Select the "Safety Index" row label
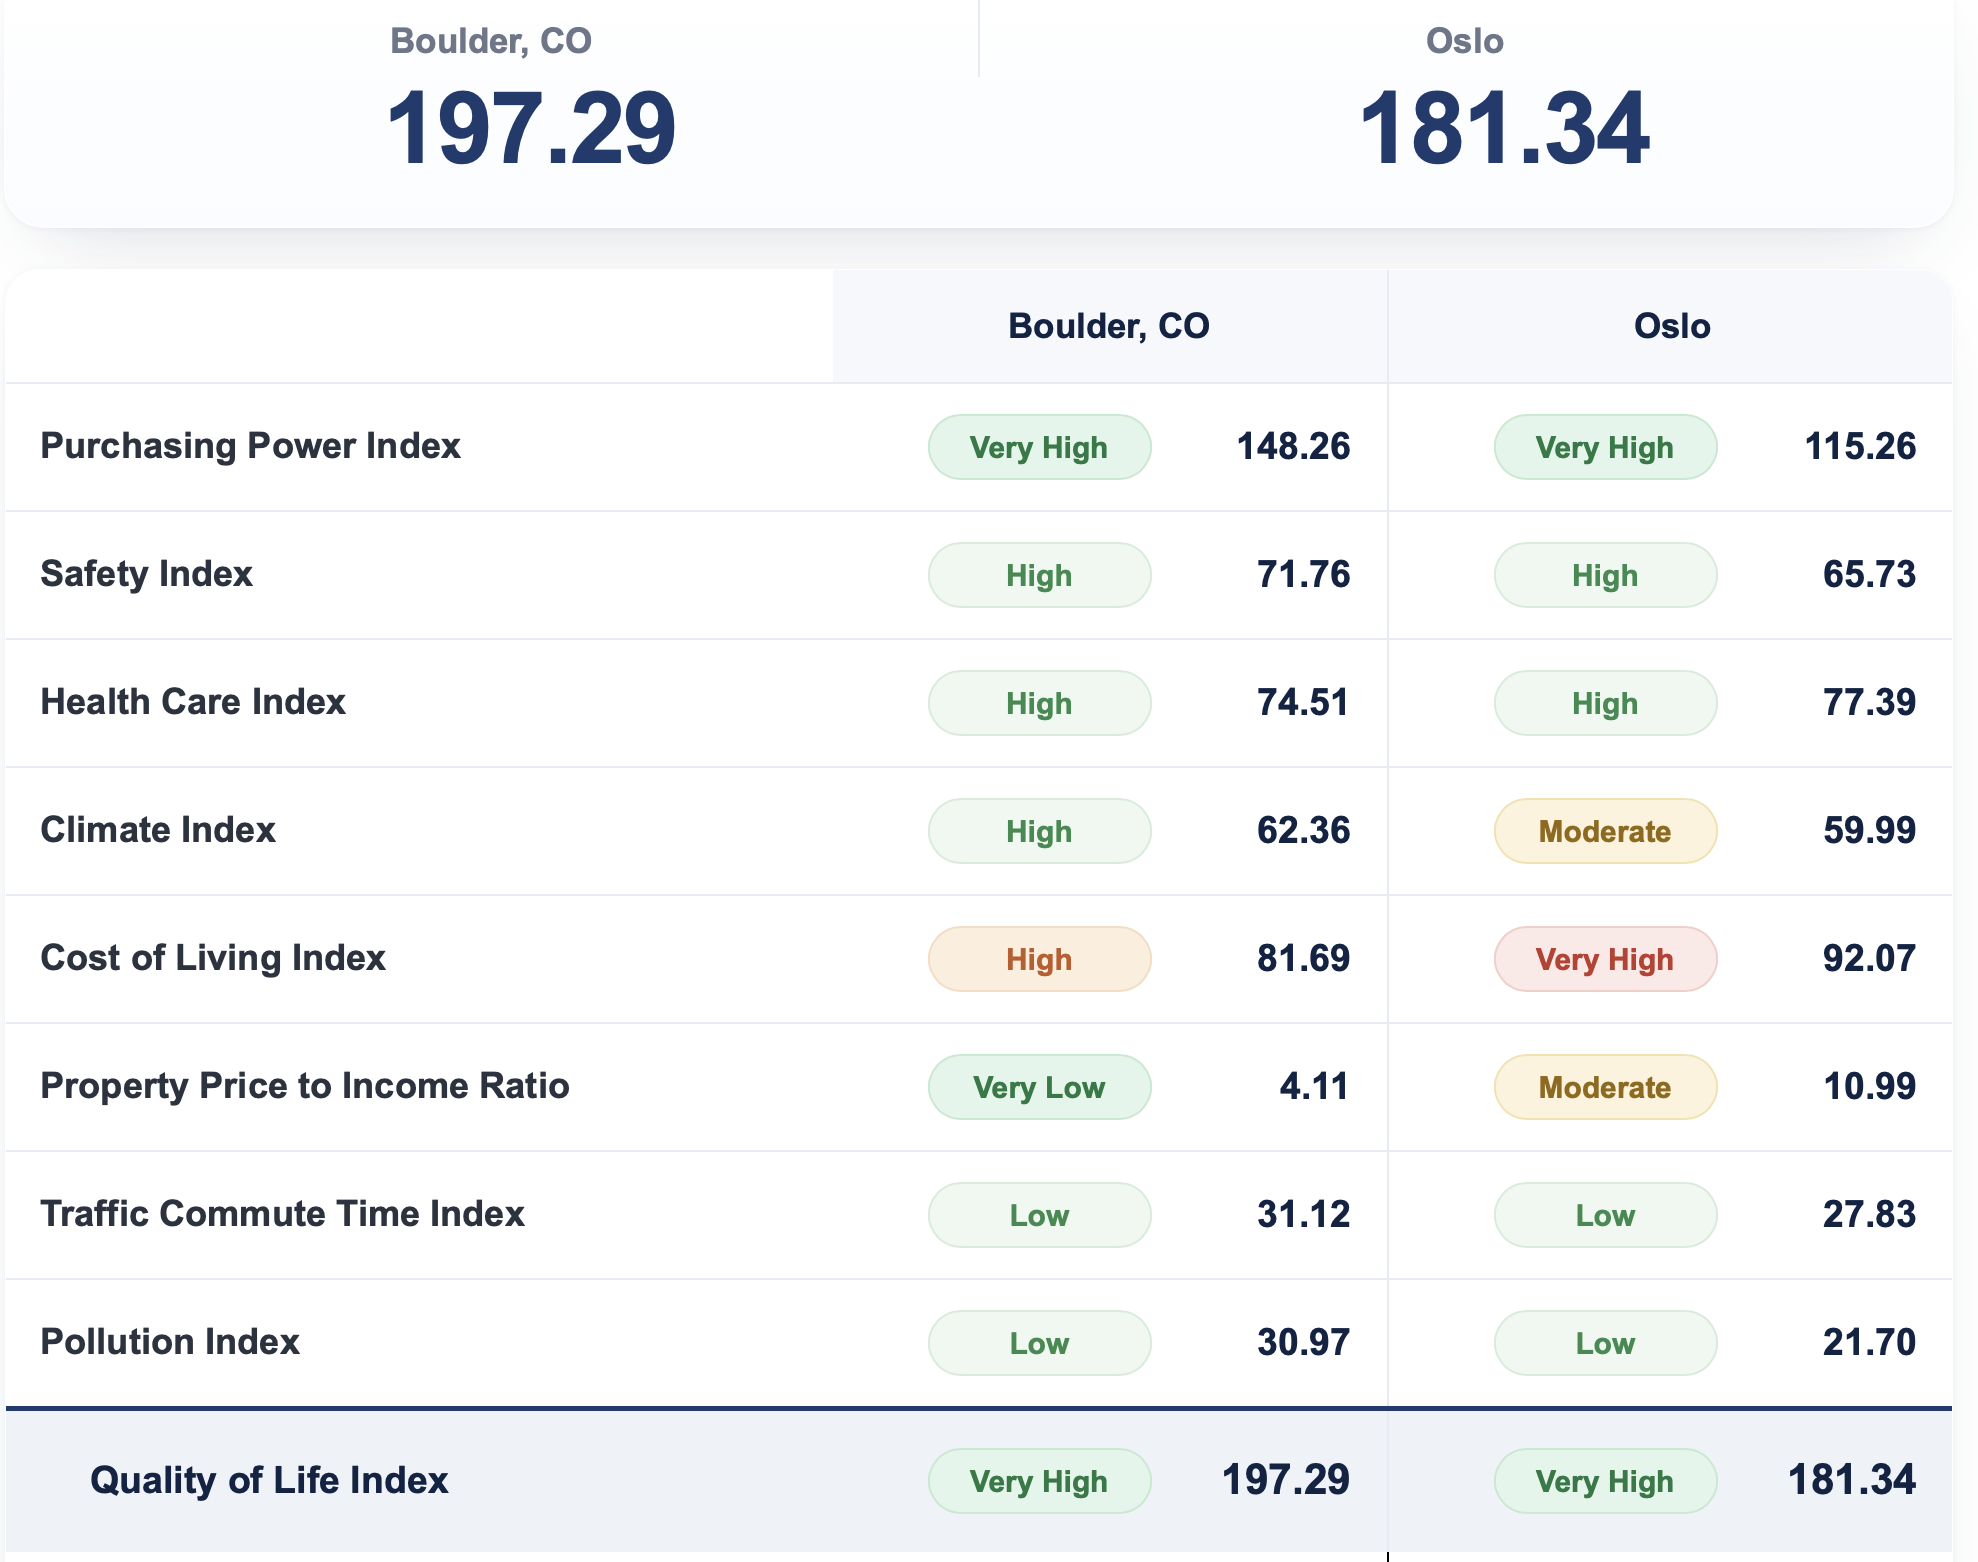 click(147, 574)
